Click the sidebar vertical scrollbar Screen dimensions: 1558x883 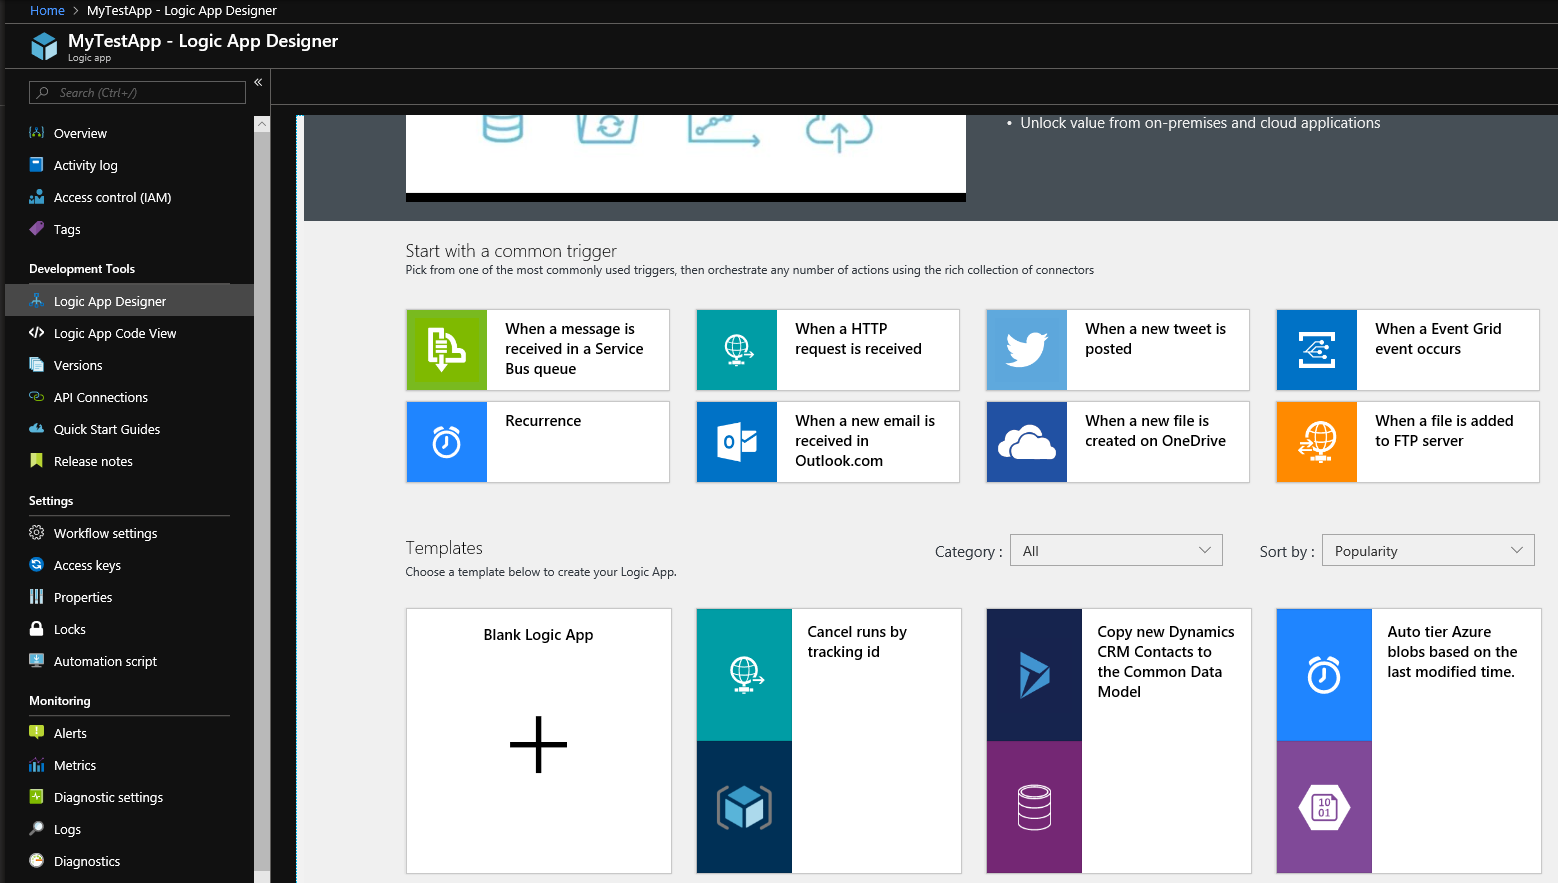262,500
